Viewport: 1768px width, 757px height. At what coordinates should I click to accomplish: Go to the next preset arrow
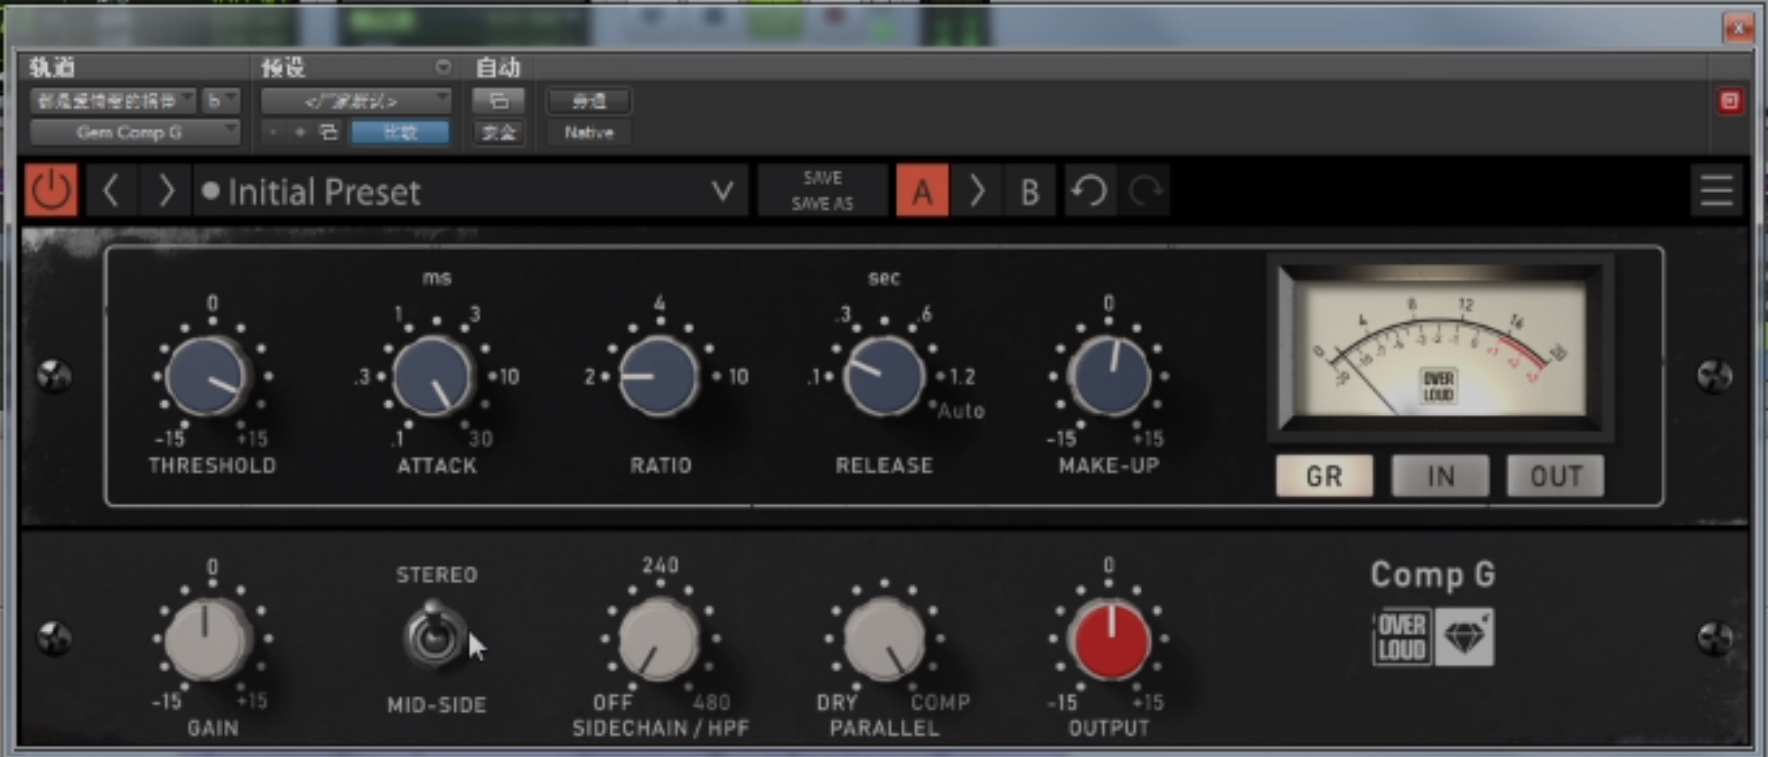tap(166, 190)
